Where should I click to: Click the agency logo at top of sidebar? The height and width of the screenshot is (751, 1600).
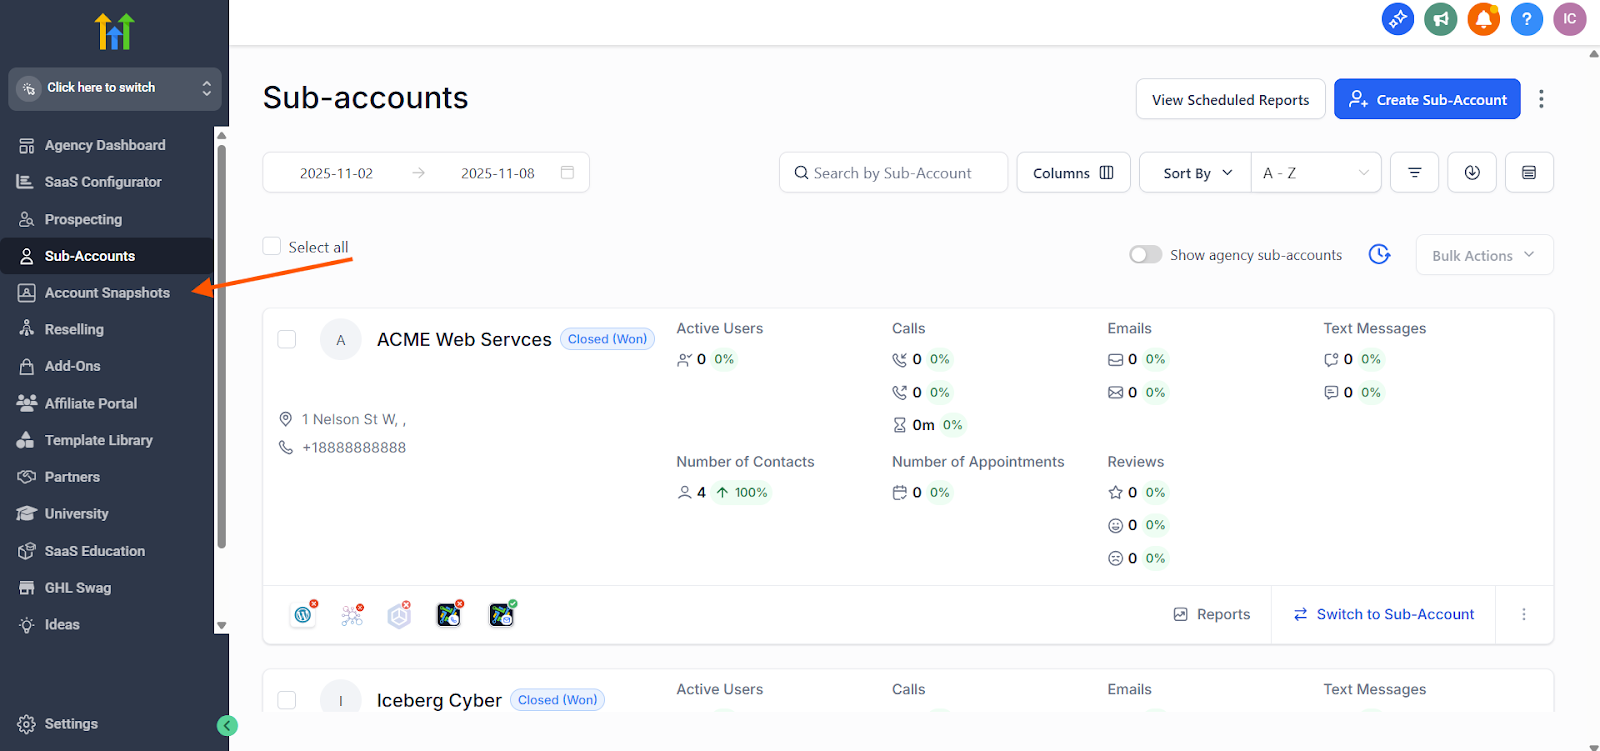[114, 32]
